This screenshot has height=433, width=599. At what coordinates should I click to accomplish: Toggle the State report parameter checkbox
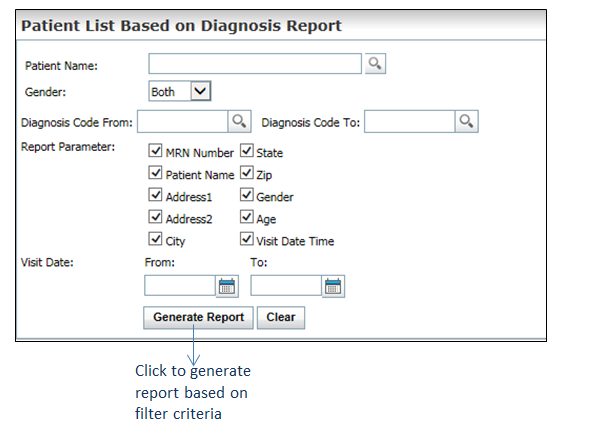coord(247,151)
